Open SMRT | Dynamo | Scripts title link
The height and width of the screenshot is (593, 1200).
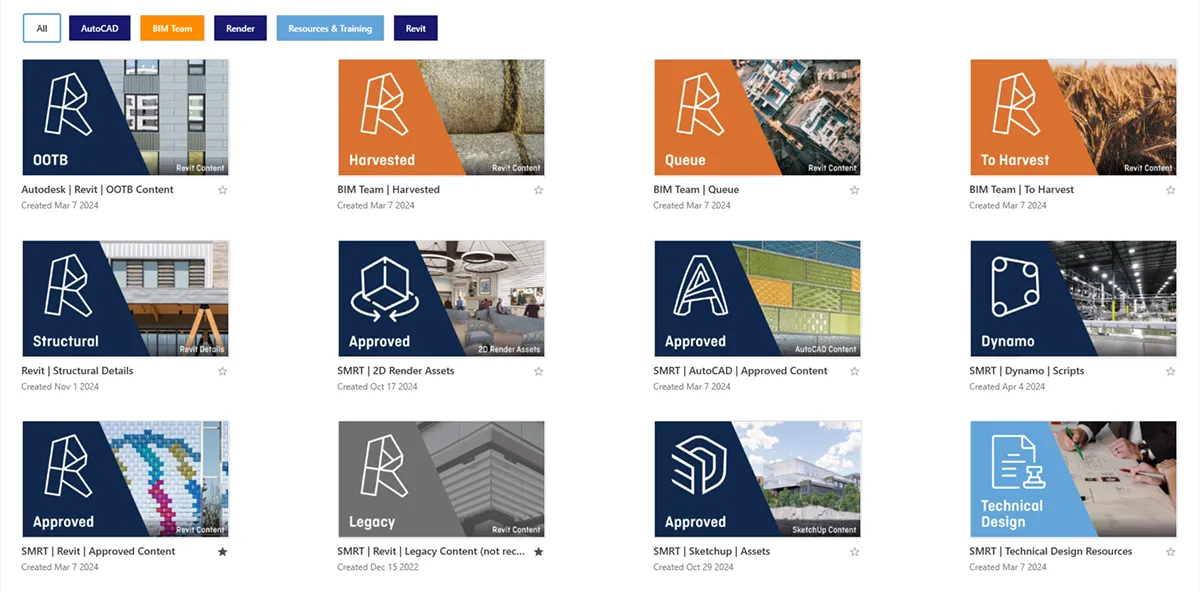coord(1027,371)
